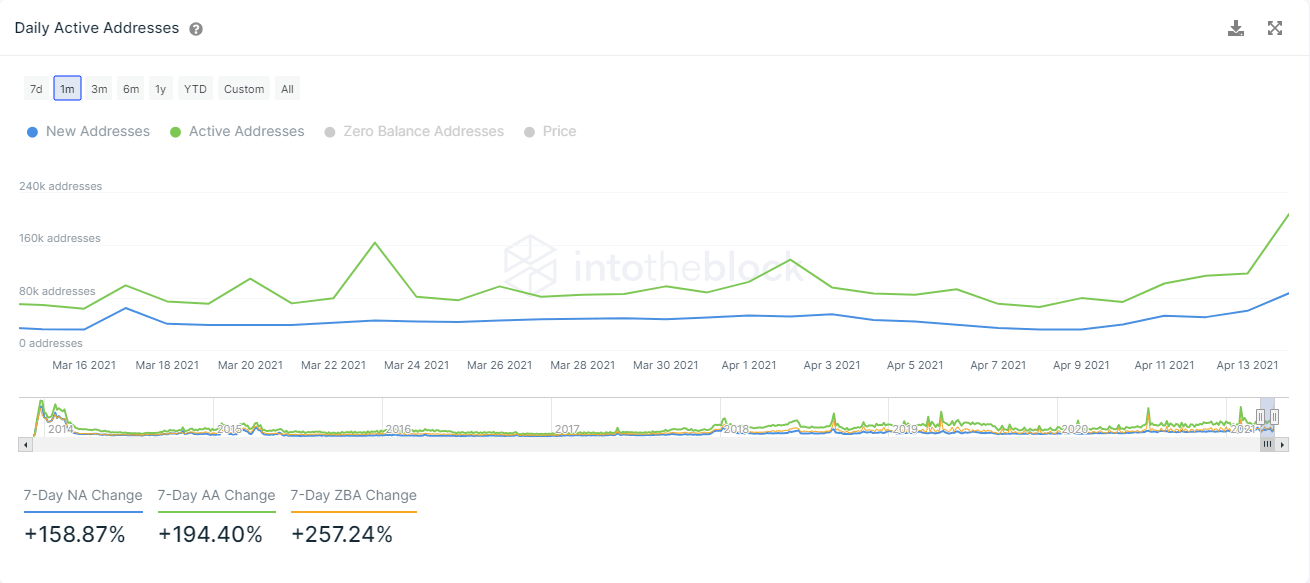Image resolution: width=1310 pixels, height=583 pixels.
Task: Switch to the 3m time range
Action: (x=99, y=89)
